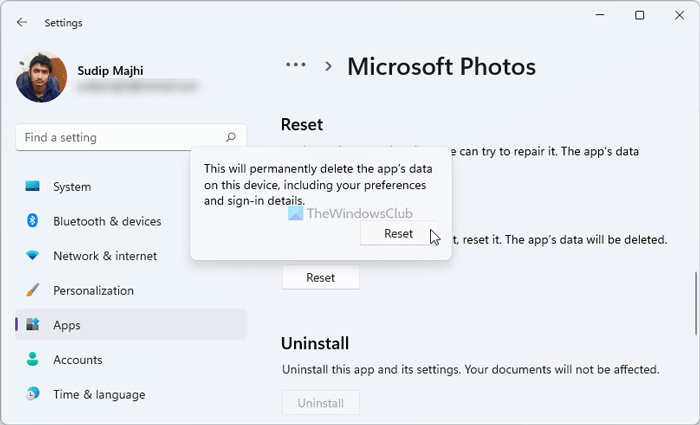Click the Find a setting search box

[x=120, y=137]
